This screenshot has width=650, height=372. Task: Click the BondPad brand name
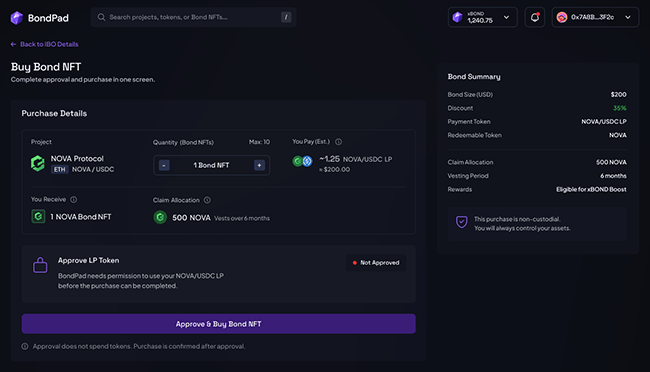48,18
